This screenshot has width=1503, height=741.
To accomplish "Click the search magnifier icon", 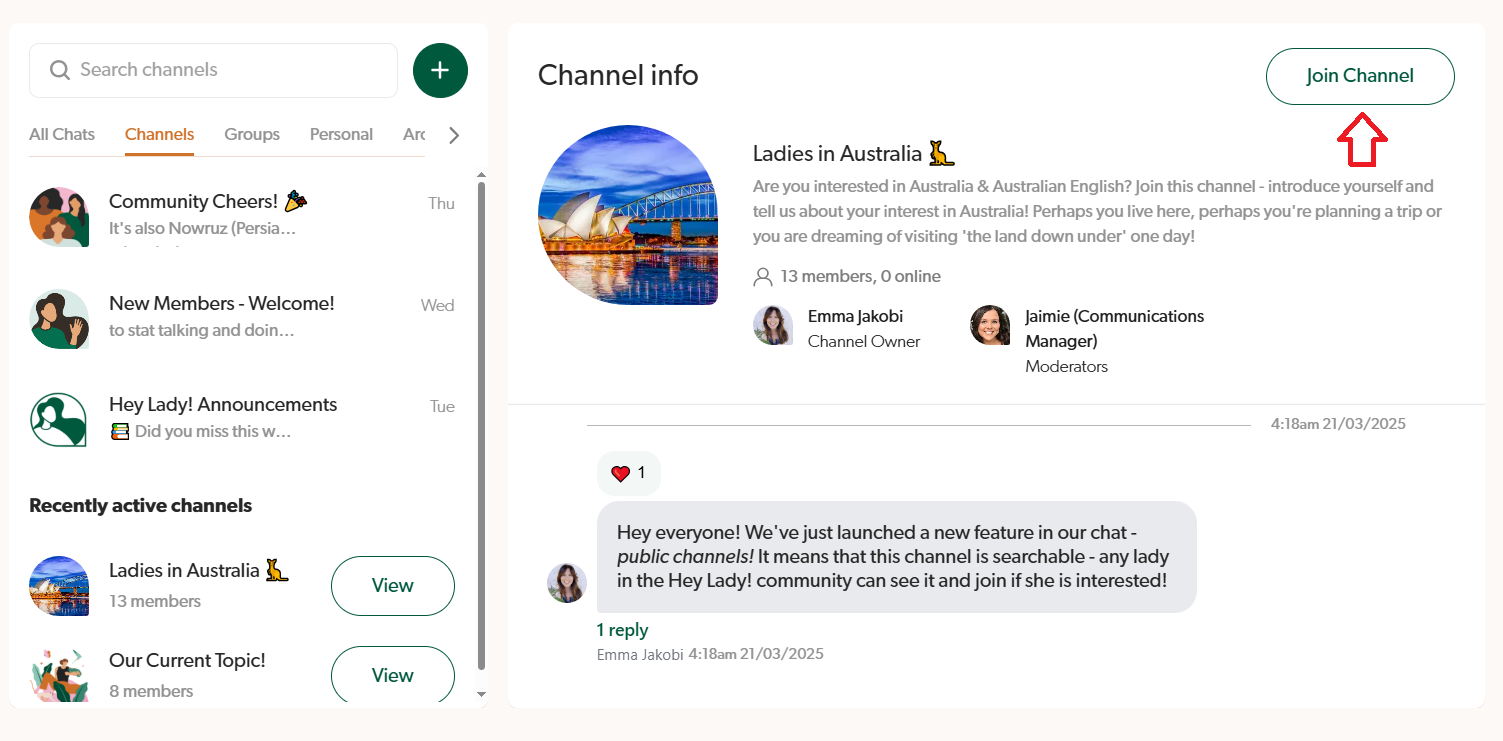I will click(x=60, y=70).
